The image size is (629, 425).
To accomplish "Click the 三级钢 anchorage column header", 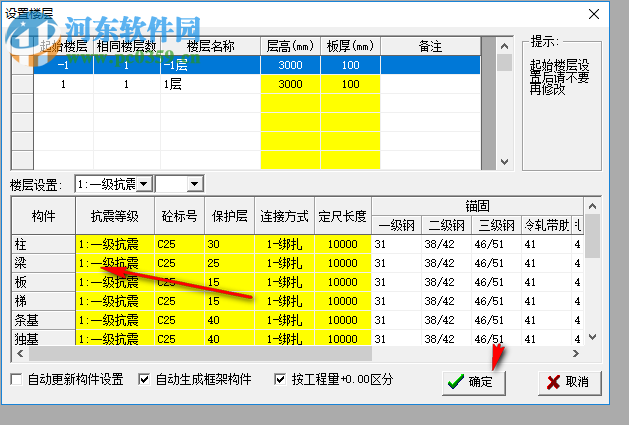I will (x=496, y=225).
